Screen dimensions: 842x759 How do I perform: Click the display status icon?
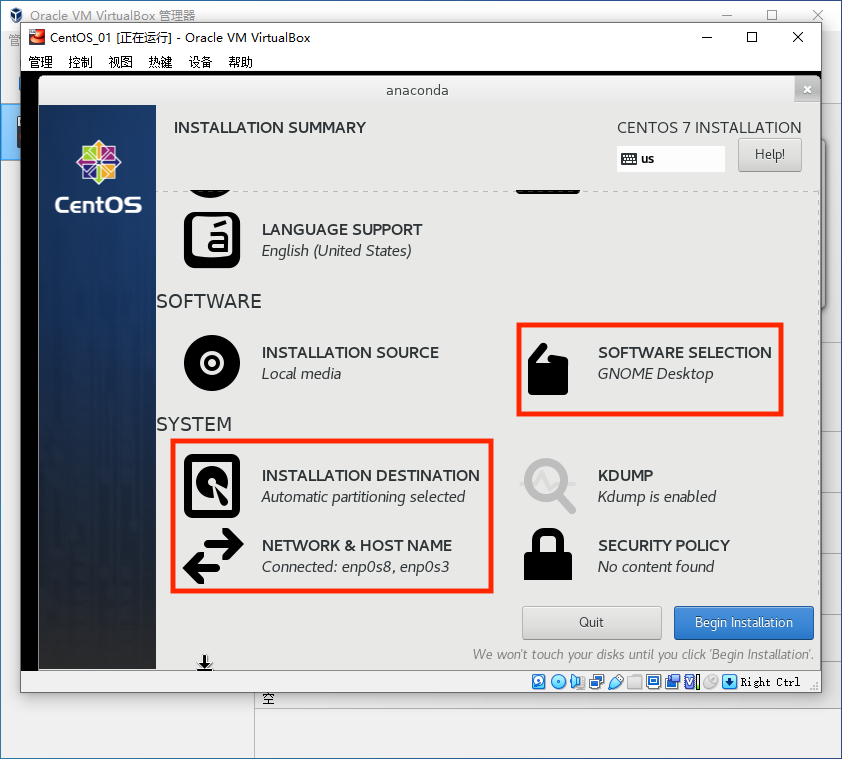pos(654,682)
